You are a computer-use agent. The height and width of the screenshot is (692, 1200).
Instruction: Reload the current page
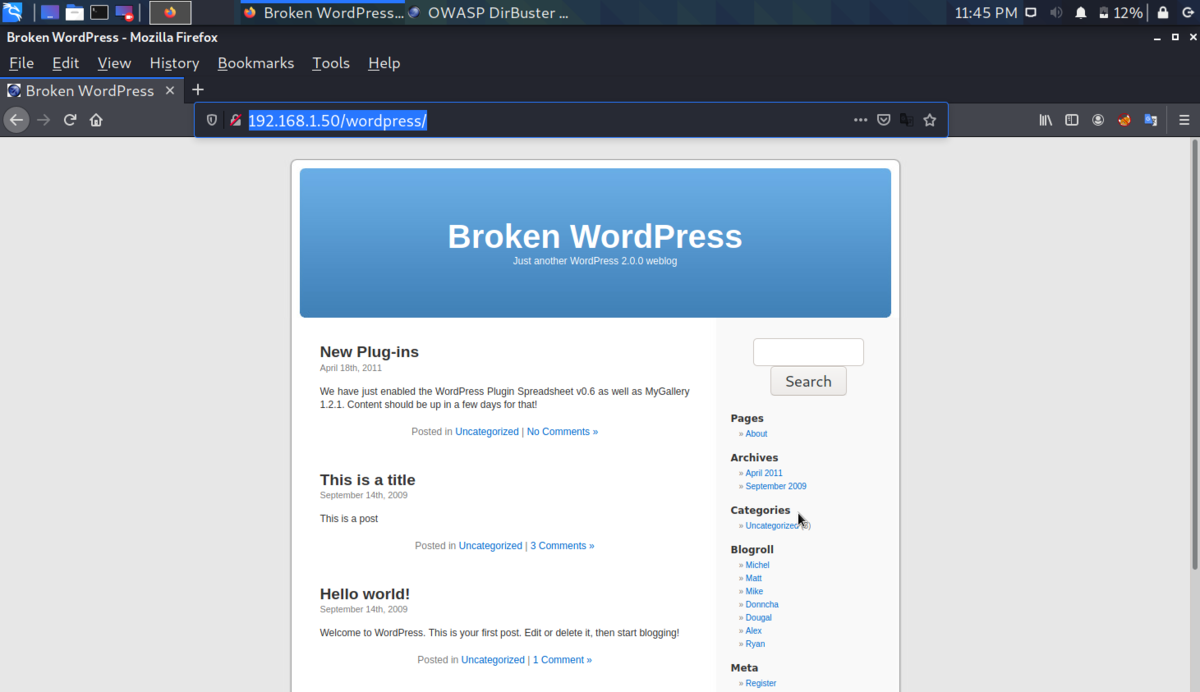click(70, 120)
